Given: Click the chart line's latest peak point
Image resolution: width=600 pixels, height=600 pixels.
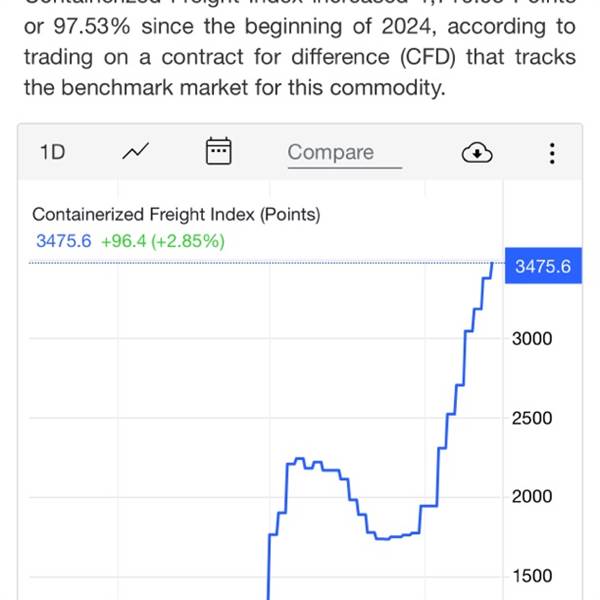Looking at the screenshot, I should pos(492,264).
